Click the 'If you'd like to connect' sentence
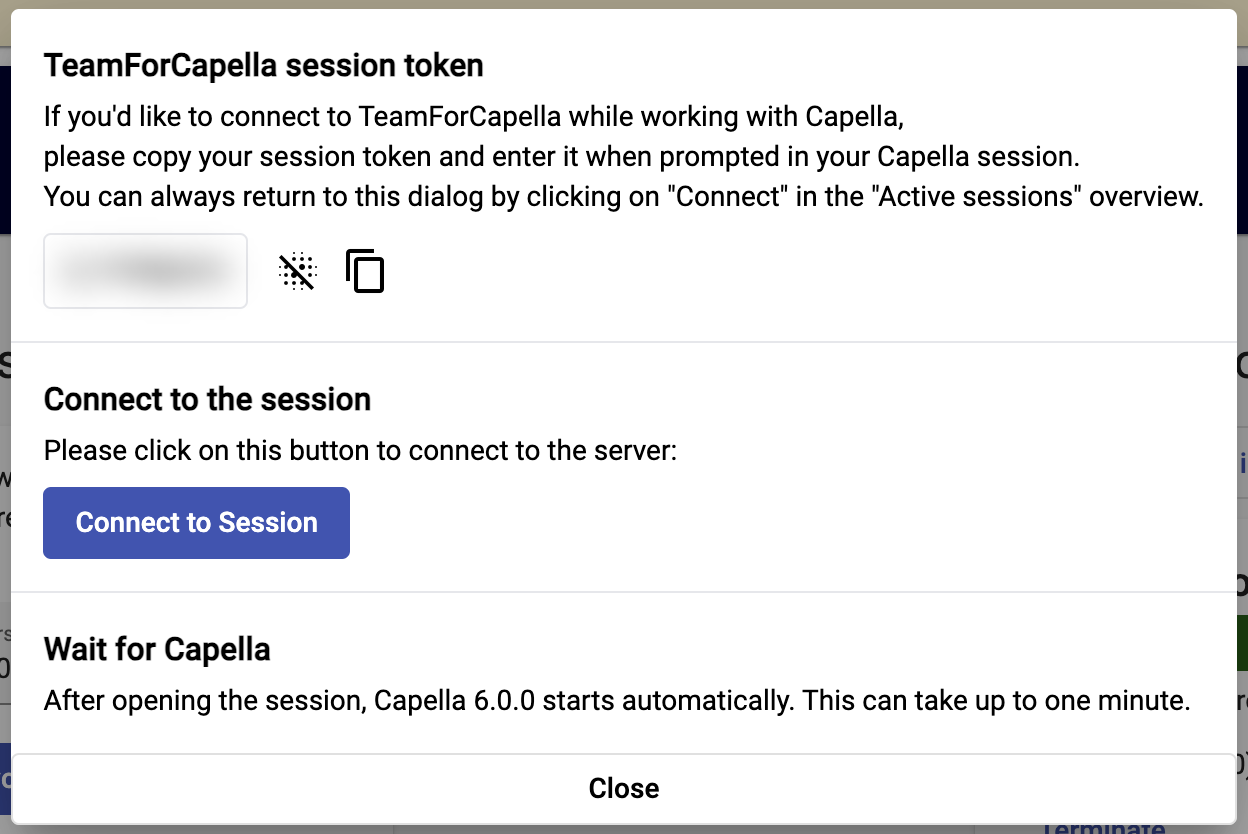The width and height of the screenshot is (1248, 834). click(x=474, y=117)
